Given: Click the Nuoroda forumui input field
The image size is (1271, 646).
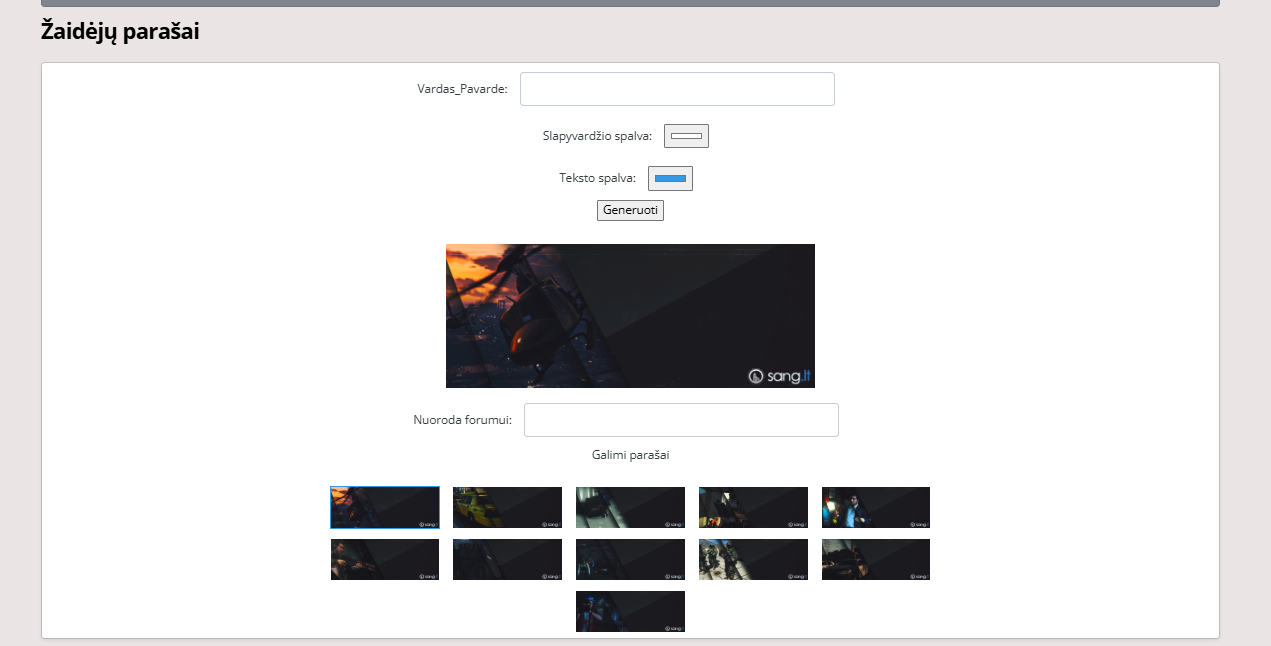Looking at the screenshot, I should click(x=681, y=420).
